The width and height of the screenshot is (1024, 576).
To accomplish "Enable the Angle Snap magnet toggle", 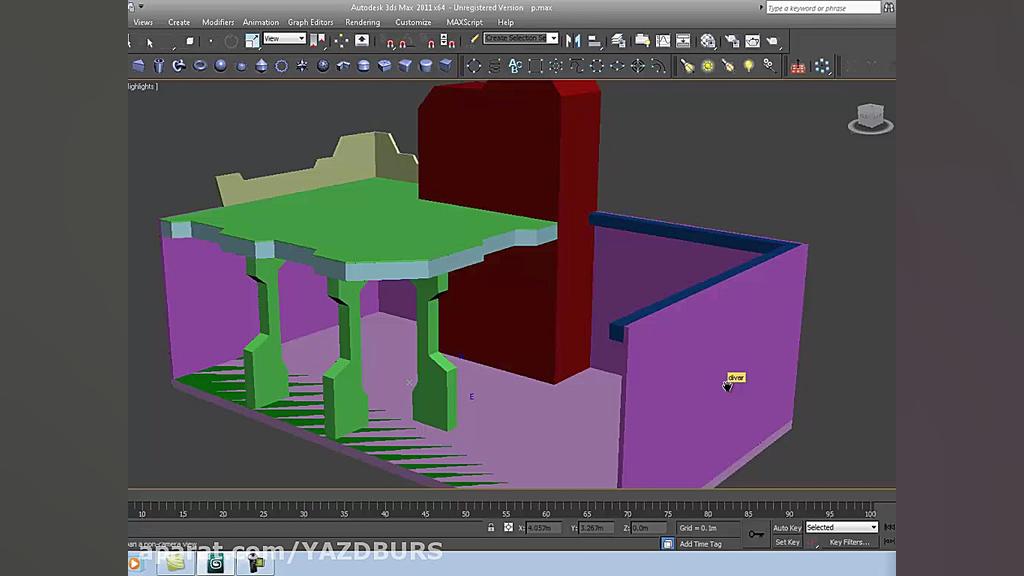I will 404,40.
